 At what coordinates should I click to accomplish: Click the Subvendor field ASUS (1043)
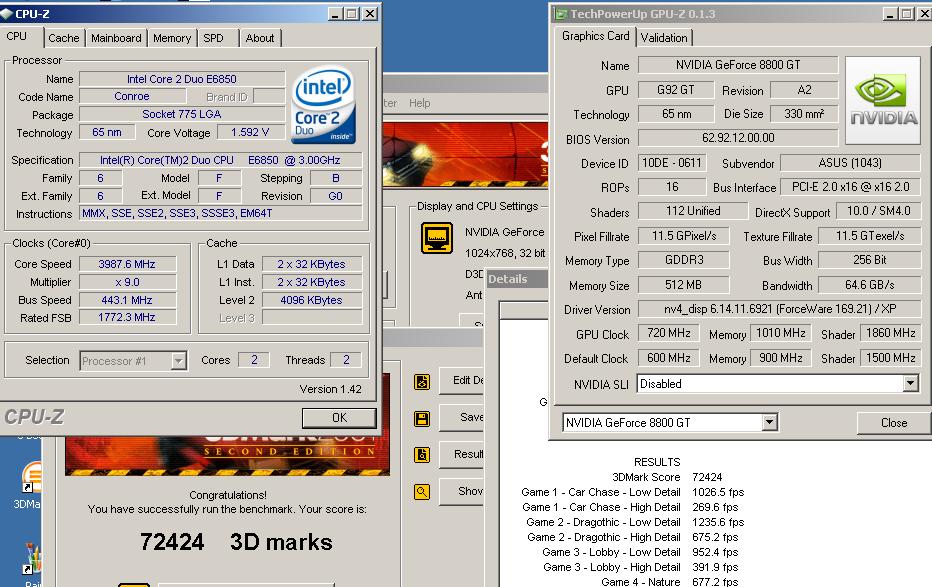(850, 163)
